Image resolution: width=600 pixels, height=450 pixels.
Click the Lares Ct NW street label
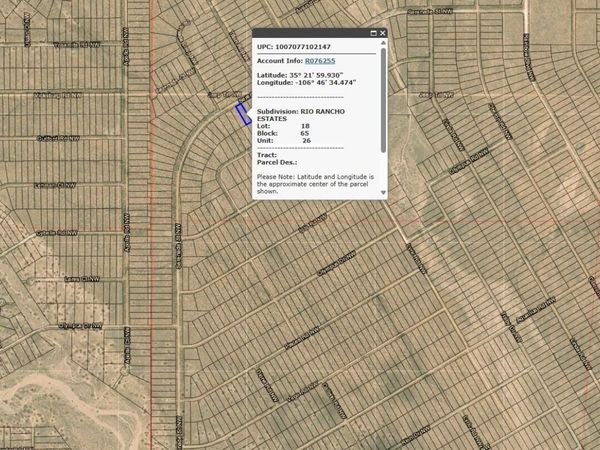click(x=82, y=279)
